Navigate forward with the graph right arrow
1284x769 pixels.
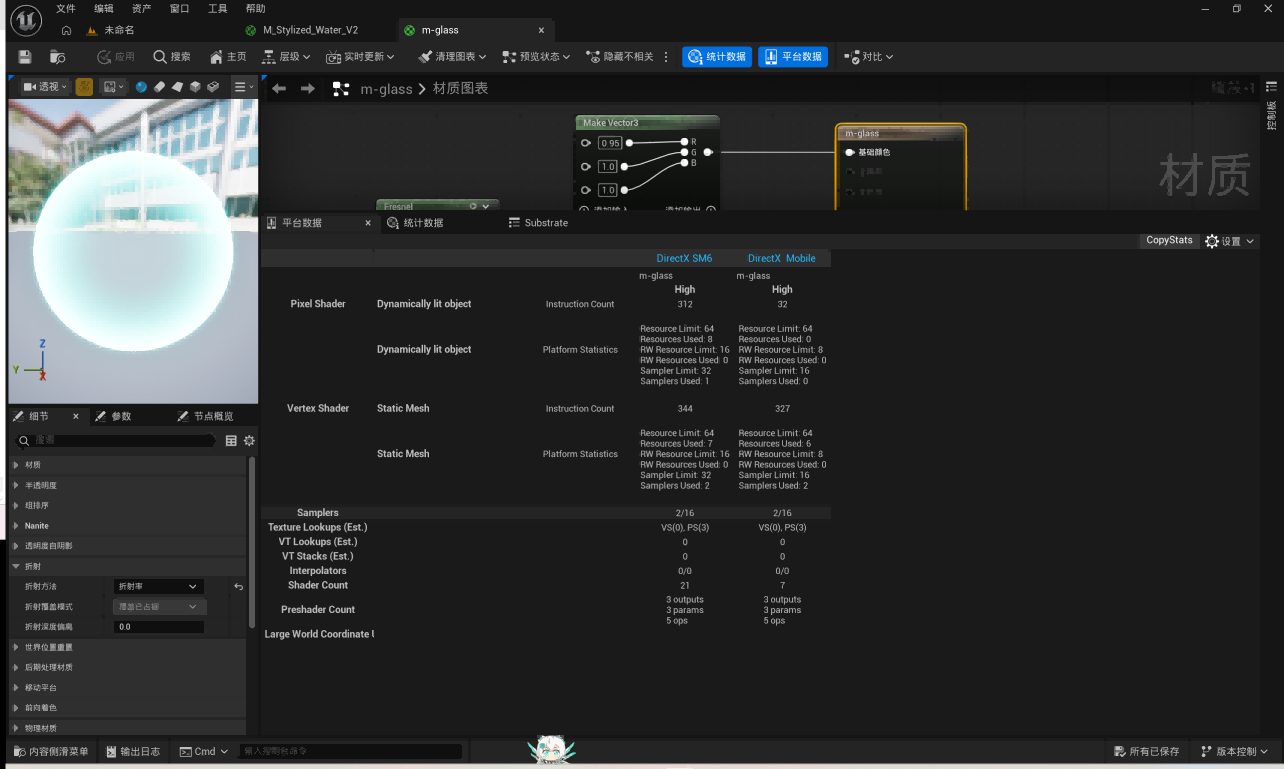(308, 89)
